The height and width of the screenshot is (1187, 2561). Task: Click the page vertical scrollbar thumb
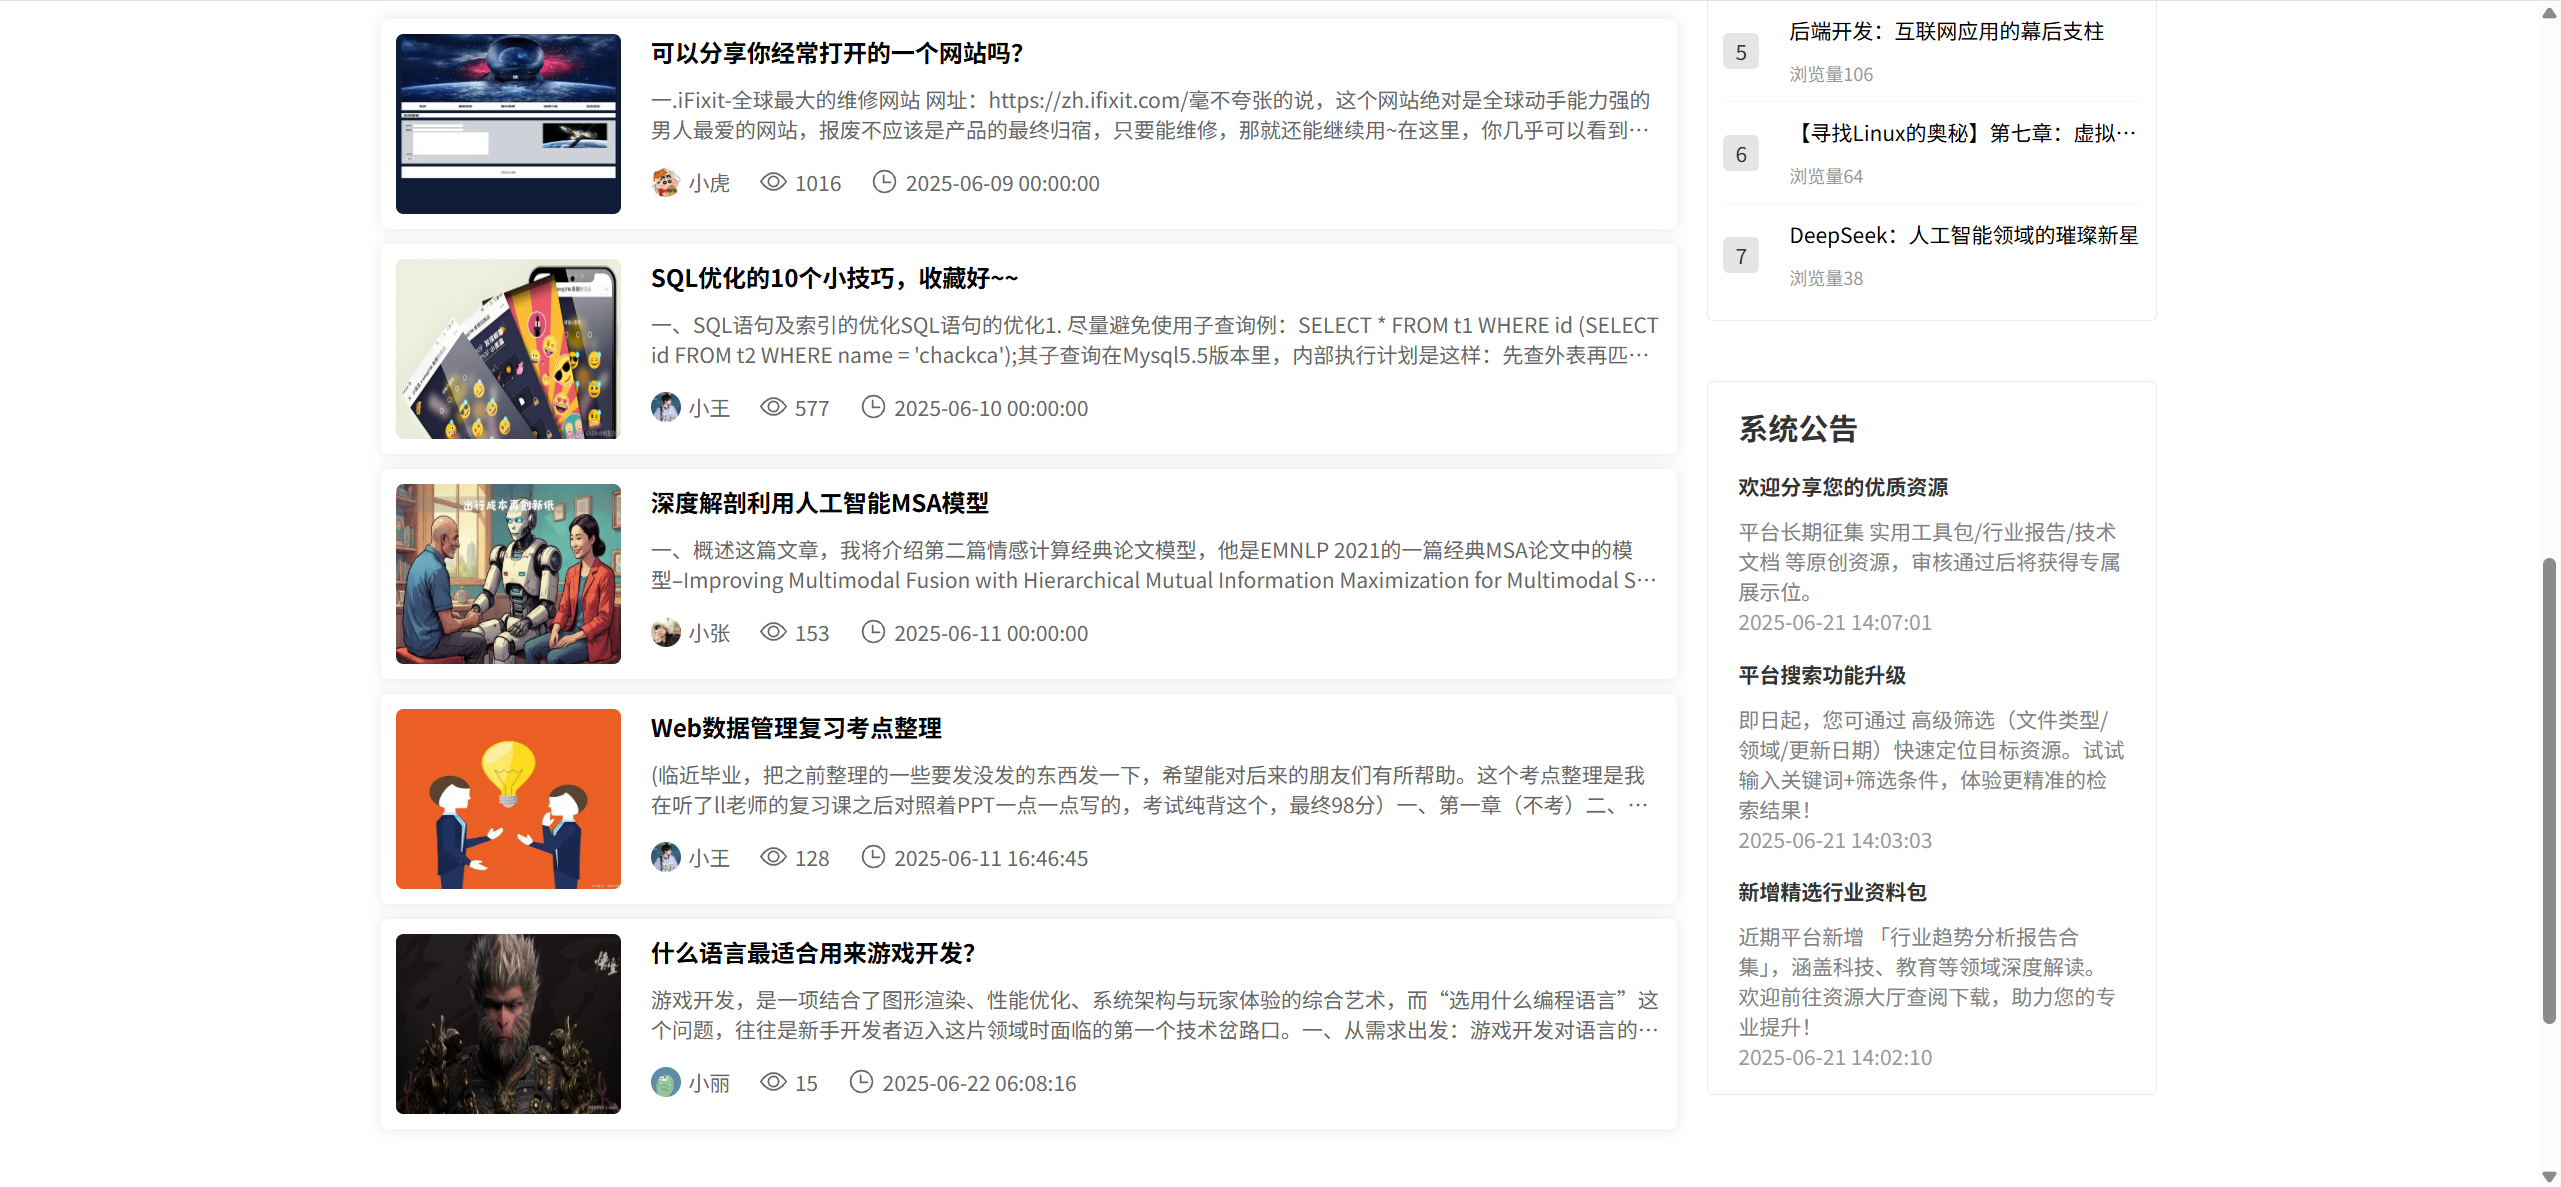point(2549,790)
